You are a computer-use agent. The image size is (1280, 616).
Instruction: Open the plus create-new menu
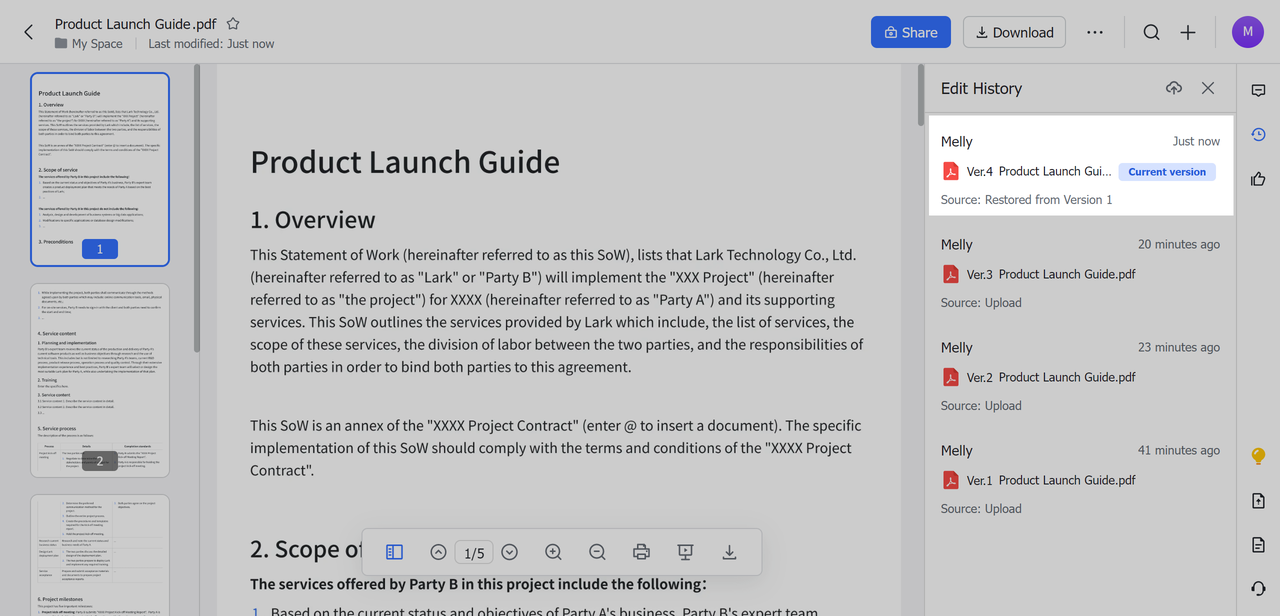pyautogui.click(x=1188, y=32)
